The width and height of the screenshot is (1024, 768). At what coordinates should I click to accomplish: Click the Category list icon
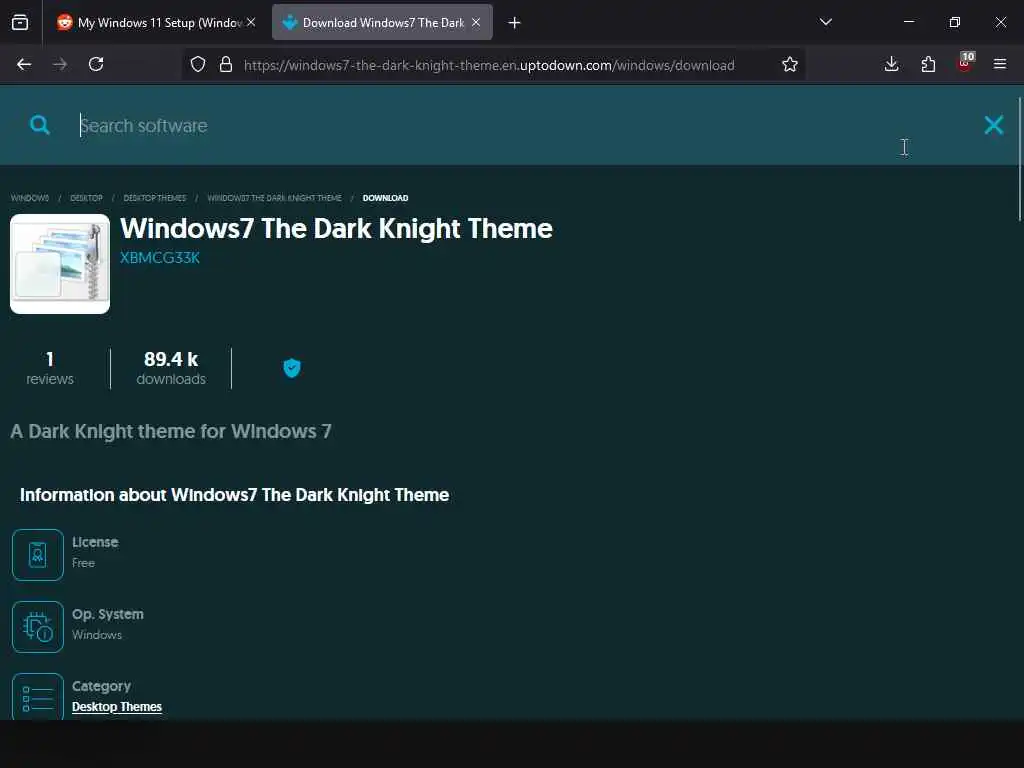click(38, 697)
